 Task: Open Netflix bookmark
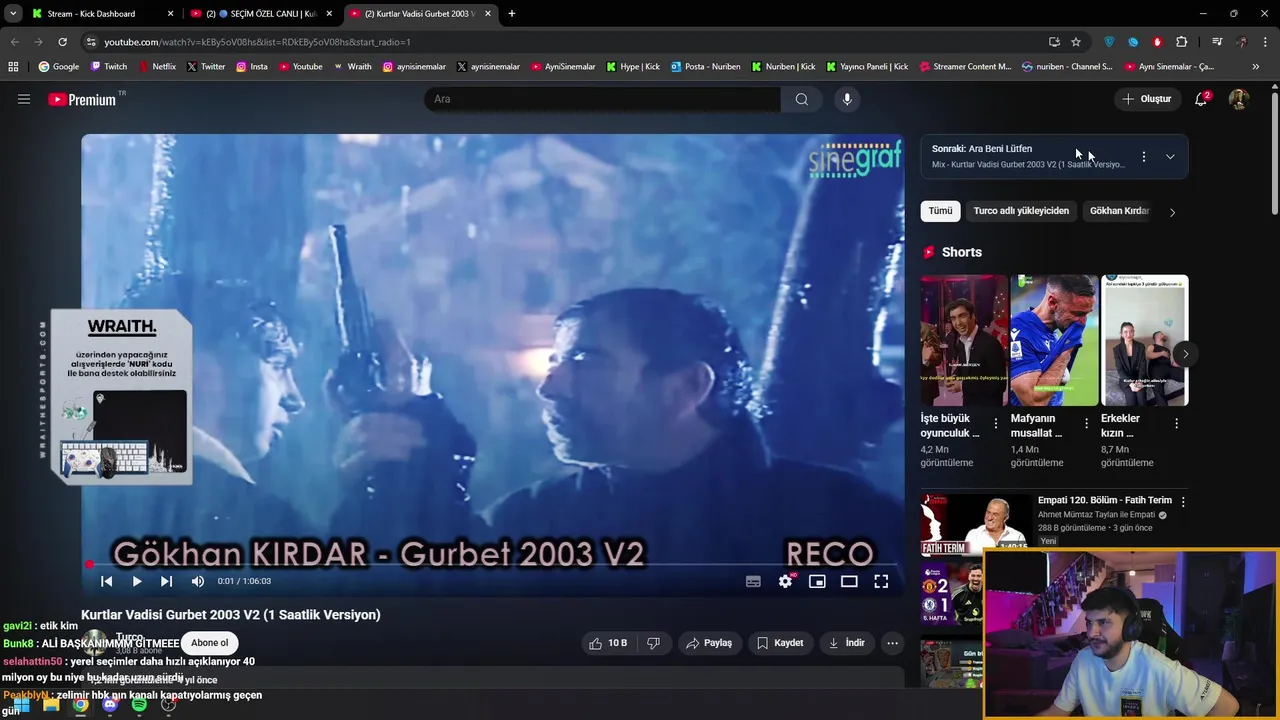tap(157, 67)
